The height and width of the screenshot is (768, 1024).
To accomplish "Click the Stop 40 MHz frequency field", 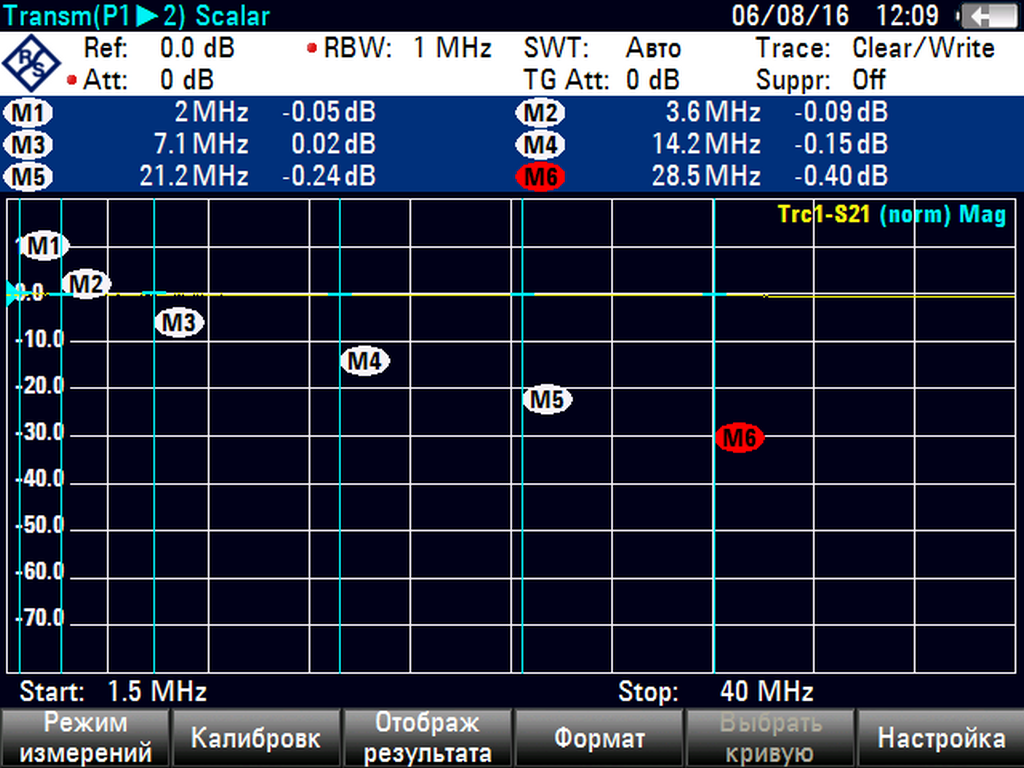I will coord(715,691).
